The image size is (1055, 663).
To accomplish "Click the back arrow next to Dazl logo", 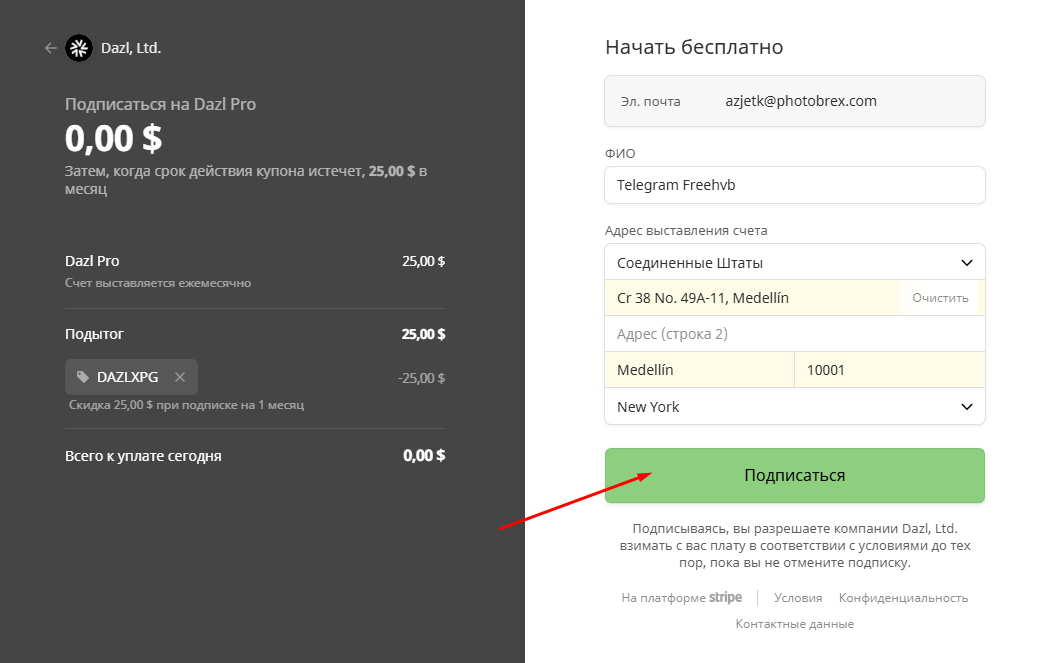I will click(x=51, y=48).
